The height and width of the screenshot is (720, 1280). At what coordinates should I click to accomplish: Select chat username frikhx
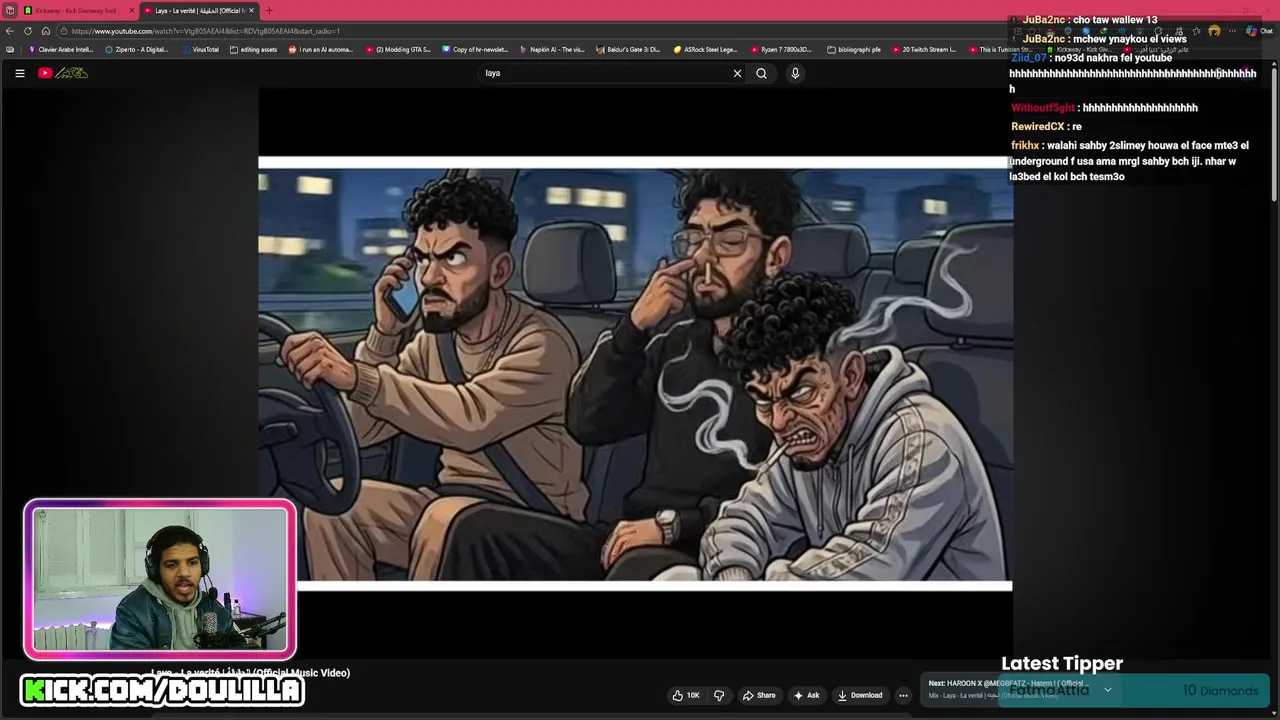click(x=1025, y=145)
